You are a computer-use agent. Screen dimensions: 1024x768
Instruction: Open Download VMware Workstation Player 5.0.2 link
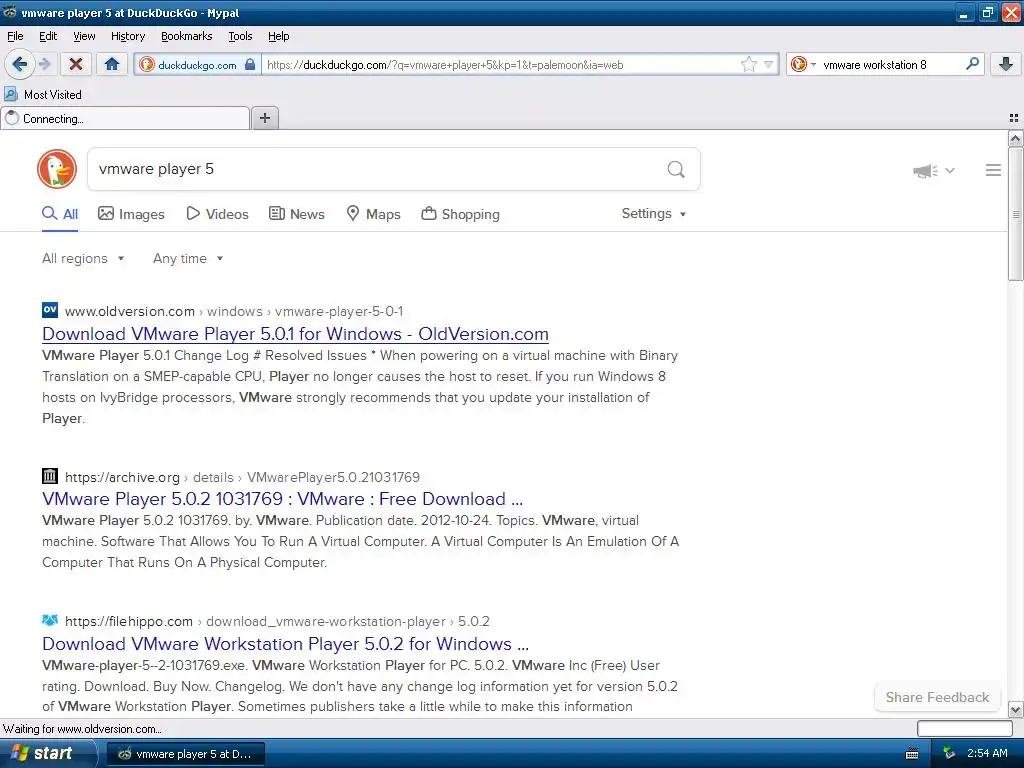285,644
